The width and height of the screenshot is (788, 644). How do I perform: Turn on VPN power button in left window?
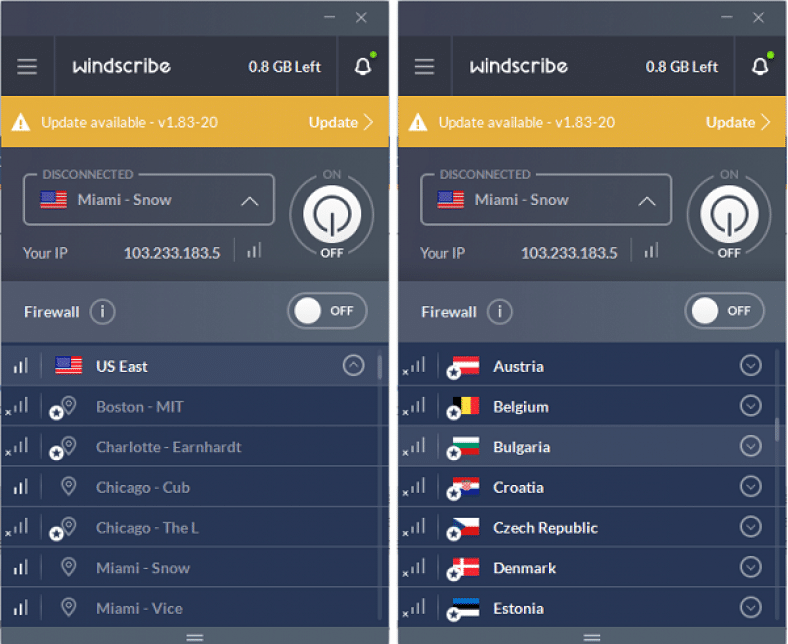point(332,215)
